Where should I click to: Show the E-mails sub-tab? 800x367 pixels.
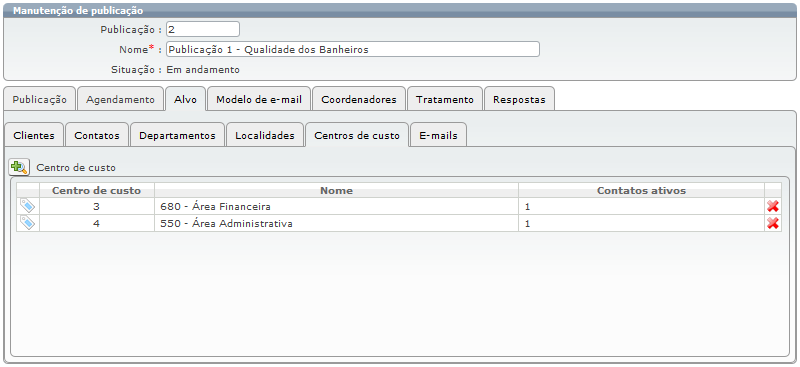(438, 135)
